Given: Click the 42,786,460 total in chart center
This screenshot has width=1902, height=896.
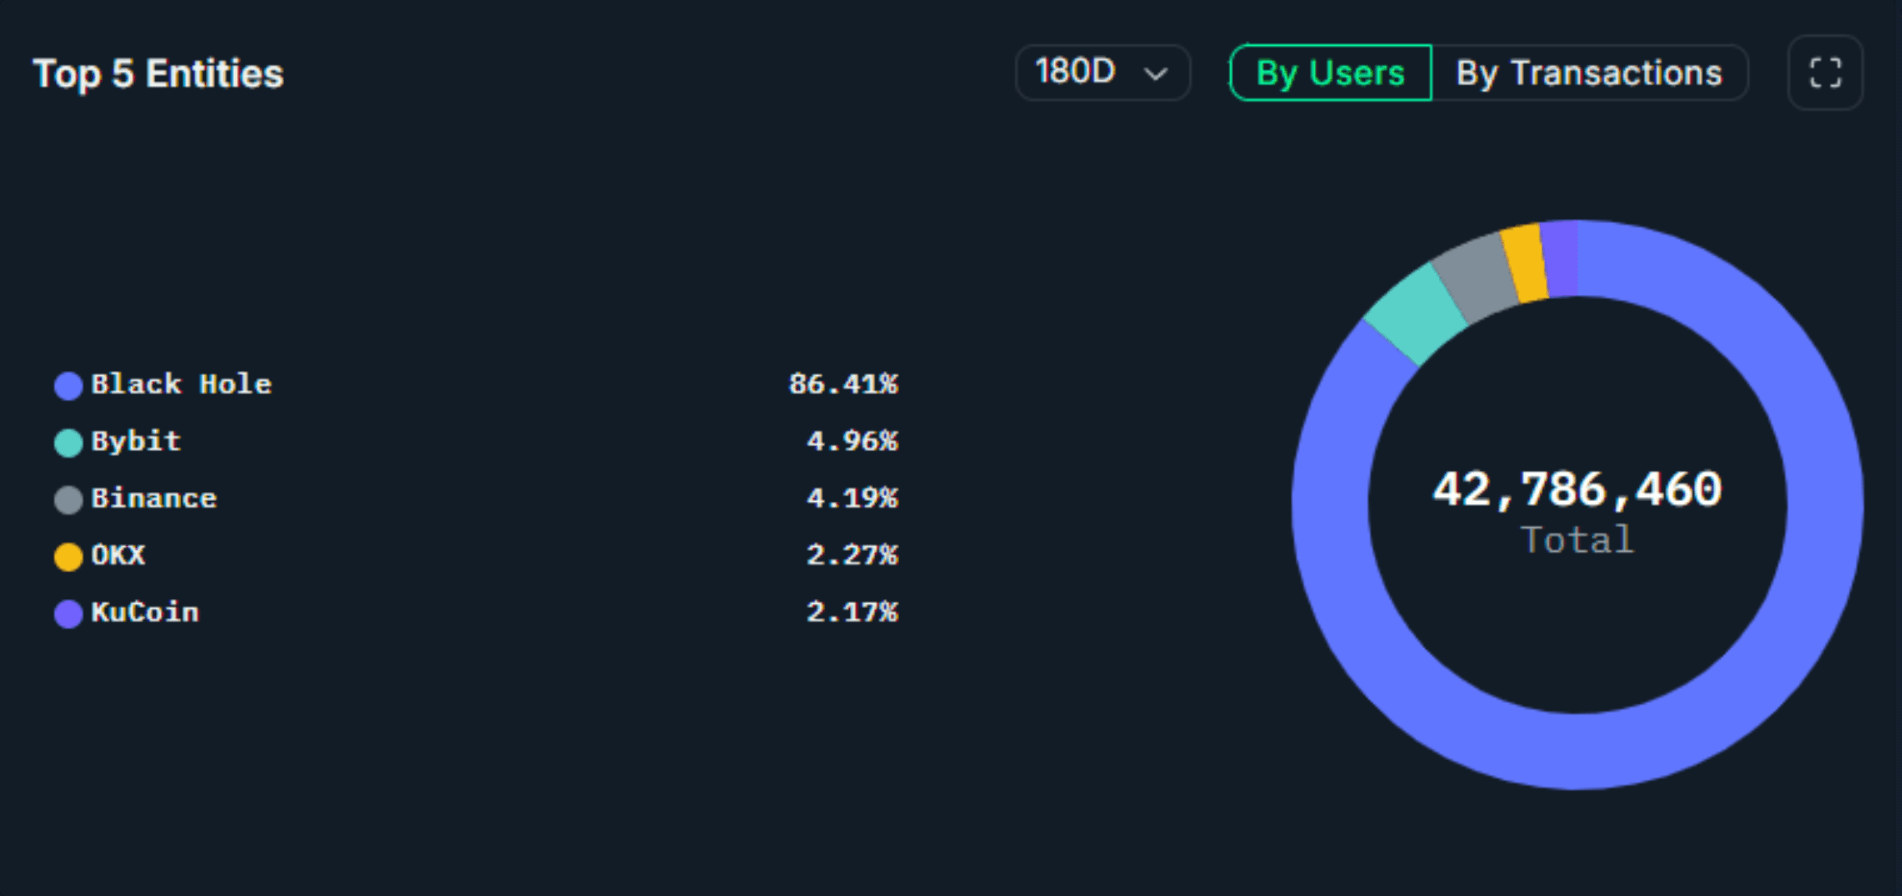Looking at the screenshot, I should tap(1576, 490).
